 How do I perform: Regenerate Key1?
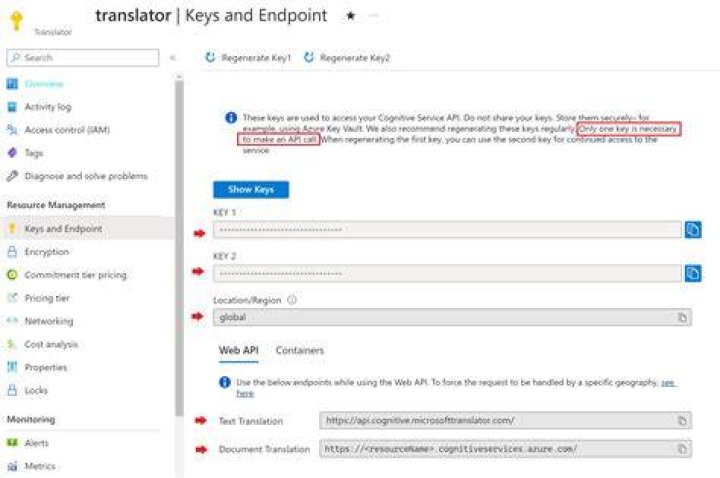pos(248,57)
